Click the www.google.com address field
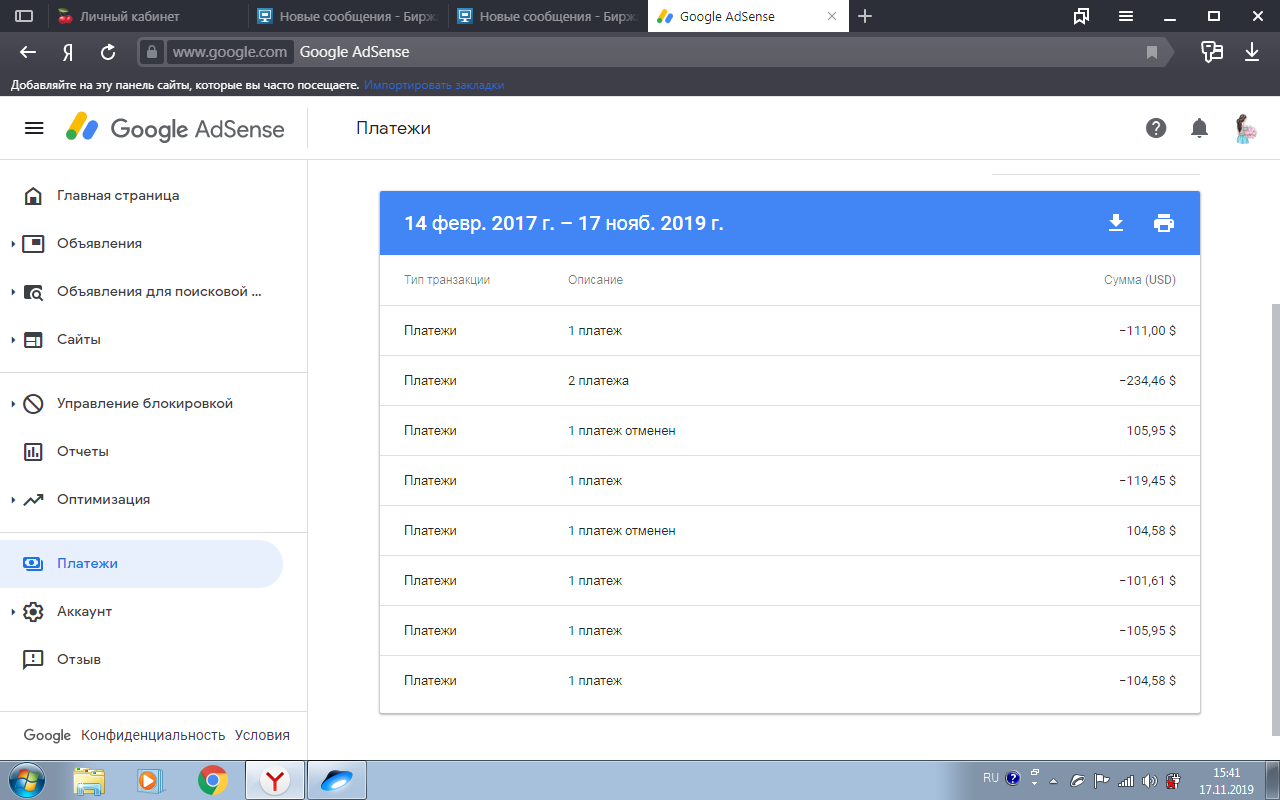Viewport: 1280px width, 800px height. pyautogui.click(x=230, y=52)
